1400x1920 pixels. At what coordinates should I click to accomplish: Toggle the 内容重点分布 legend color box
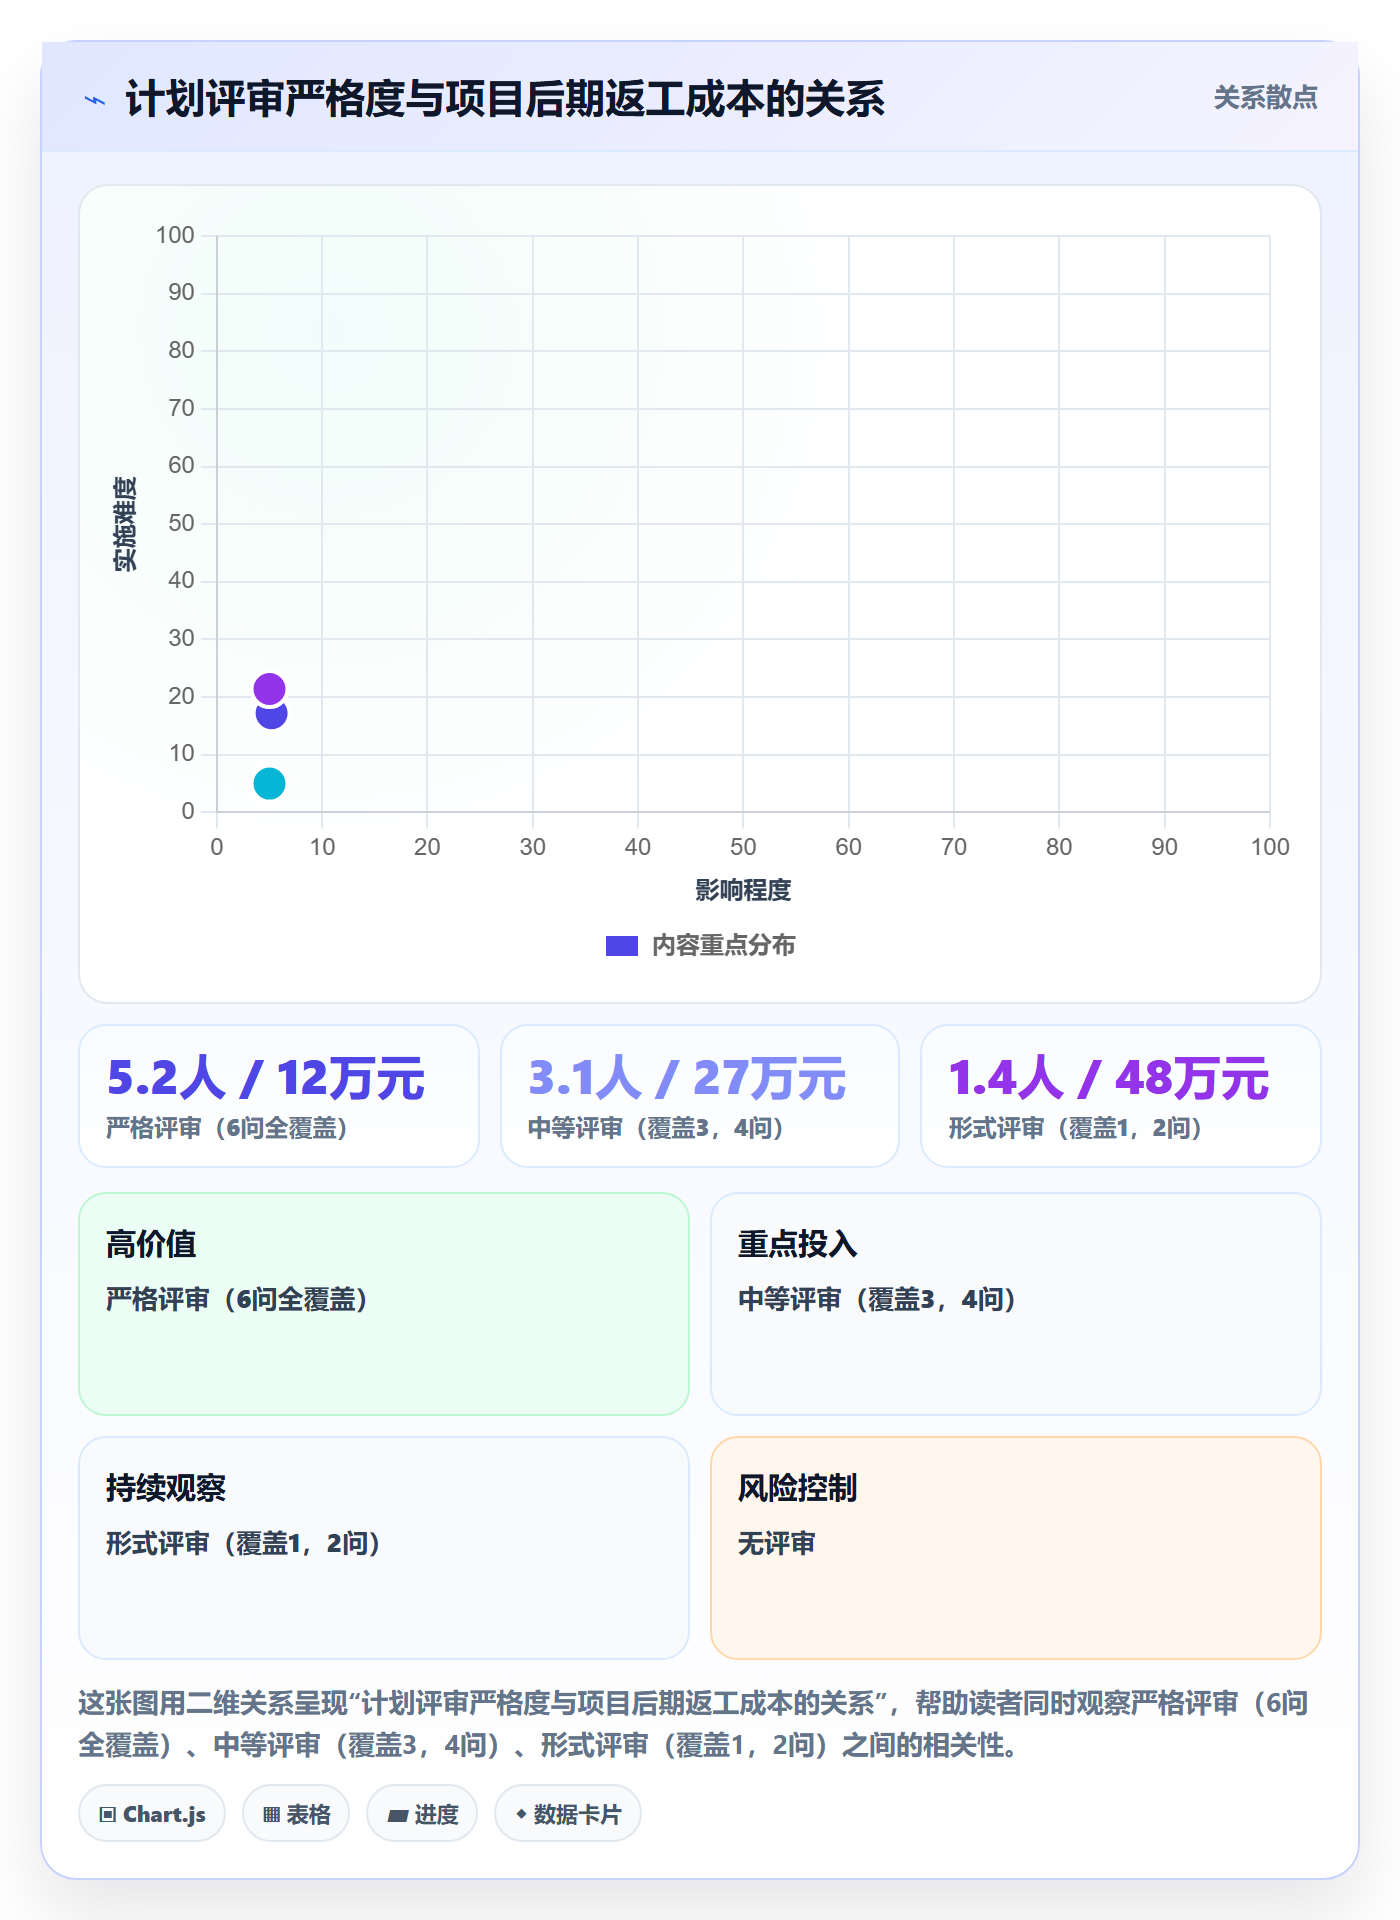coord(622,946)
